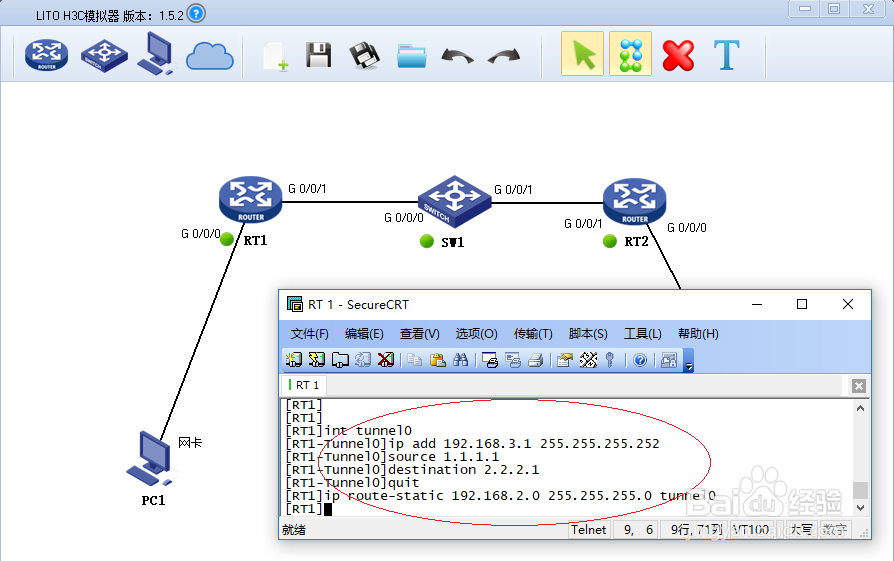Open the 帮助(H) menu

pos(698,334)
